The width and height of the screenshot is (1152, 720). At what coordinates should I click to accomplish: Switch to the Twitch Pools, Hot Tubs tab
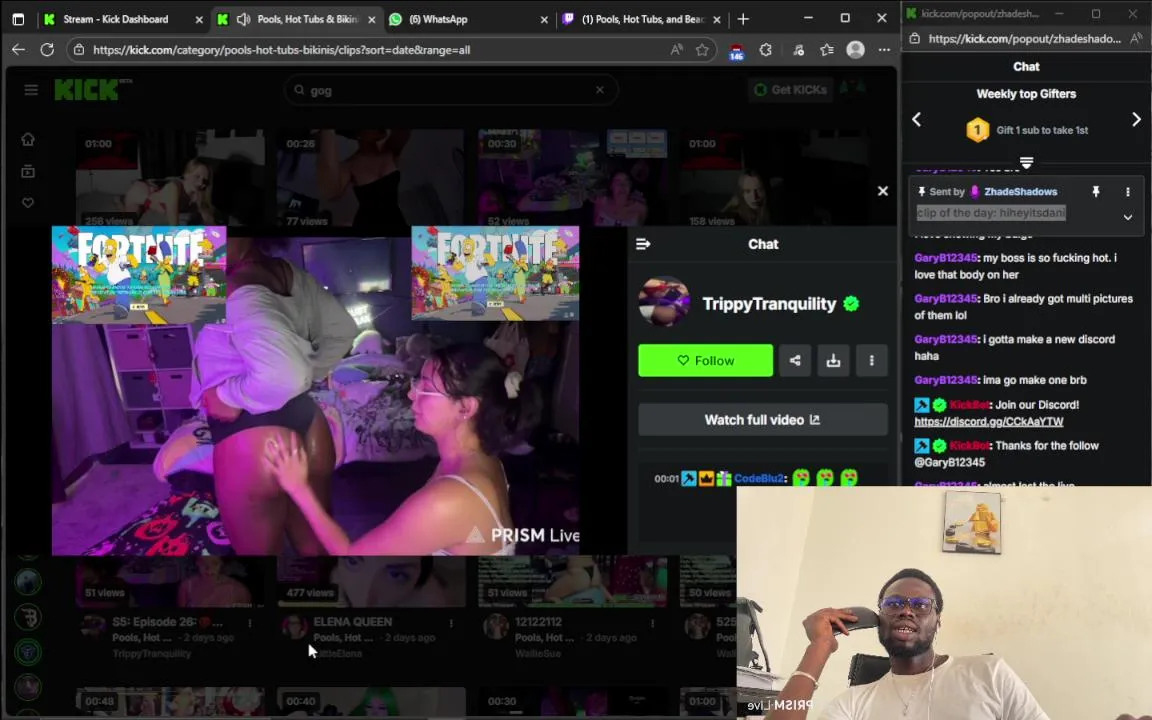click(642, 19)
